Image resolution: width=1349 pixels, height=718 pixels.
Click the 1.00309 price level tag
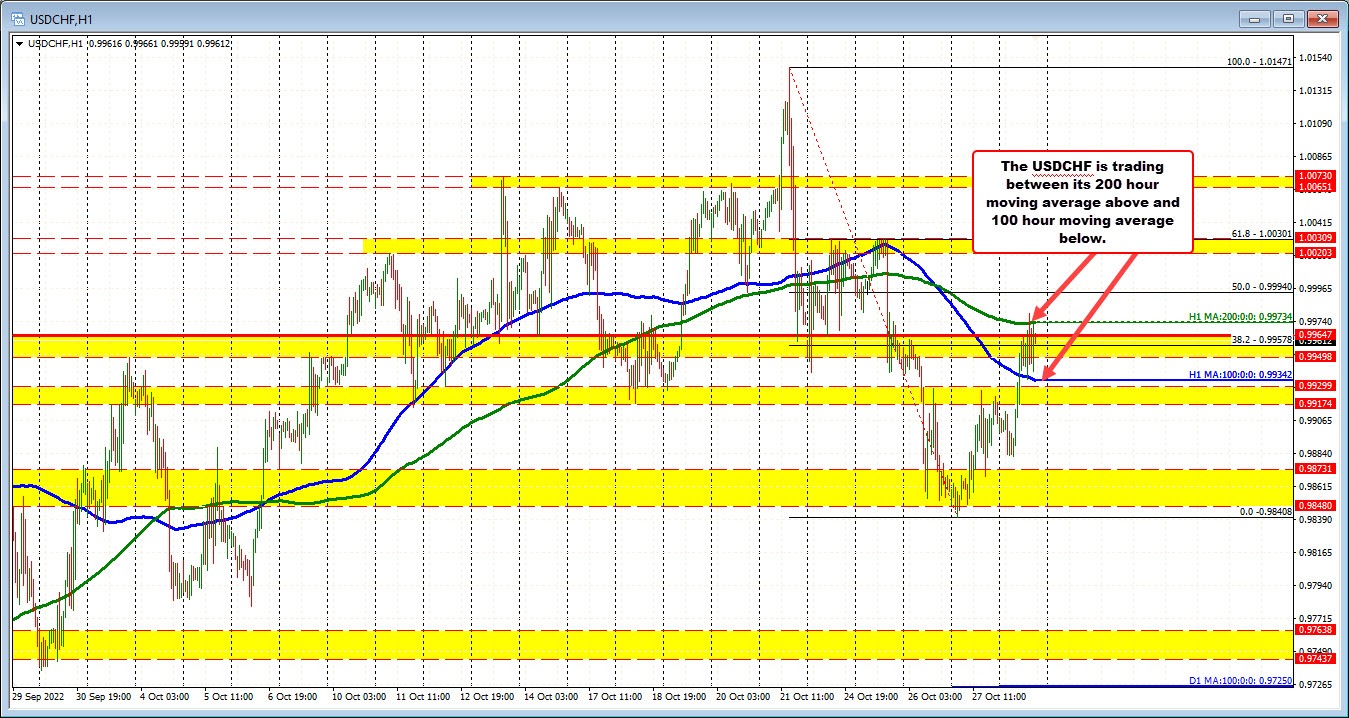click(x=1317, y=237)
